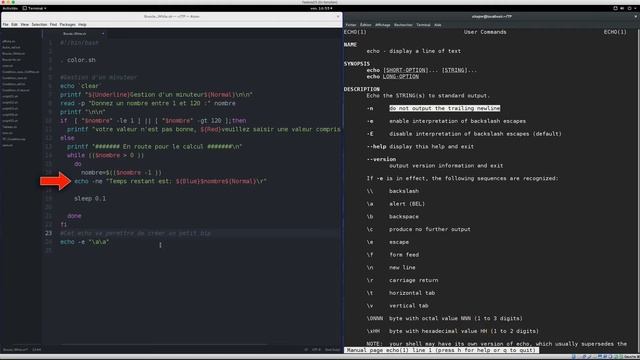
Task: Click the clock in the GNOME top bar
Action: click(x=321, y=8)
